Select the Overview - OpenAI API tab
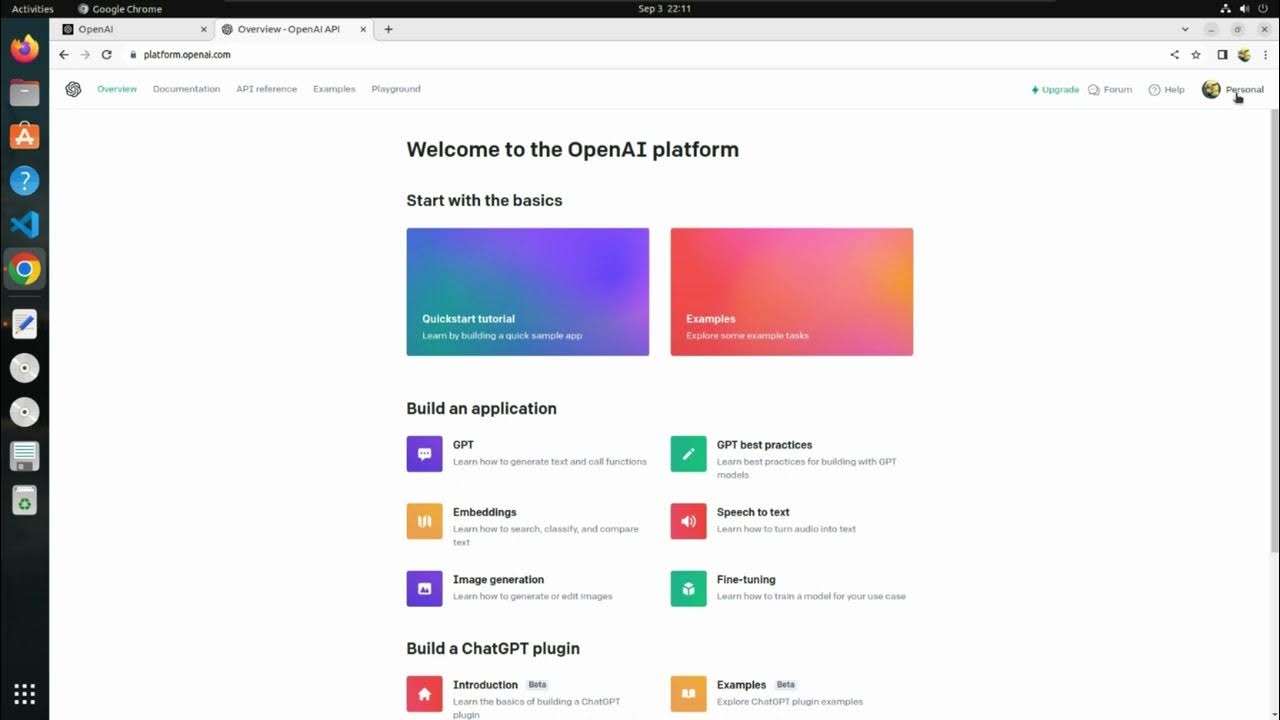 tap(293, 29)
